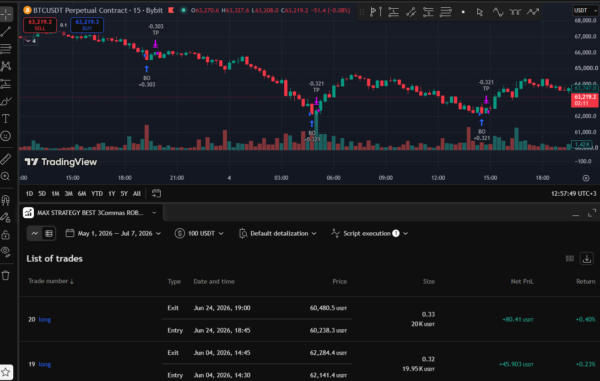Expand the collapsed indicator legend showing 4
Screen dimensions: 600x381
31,41
